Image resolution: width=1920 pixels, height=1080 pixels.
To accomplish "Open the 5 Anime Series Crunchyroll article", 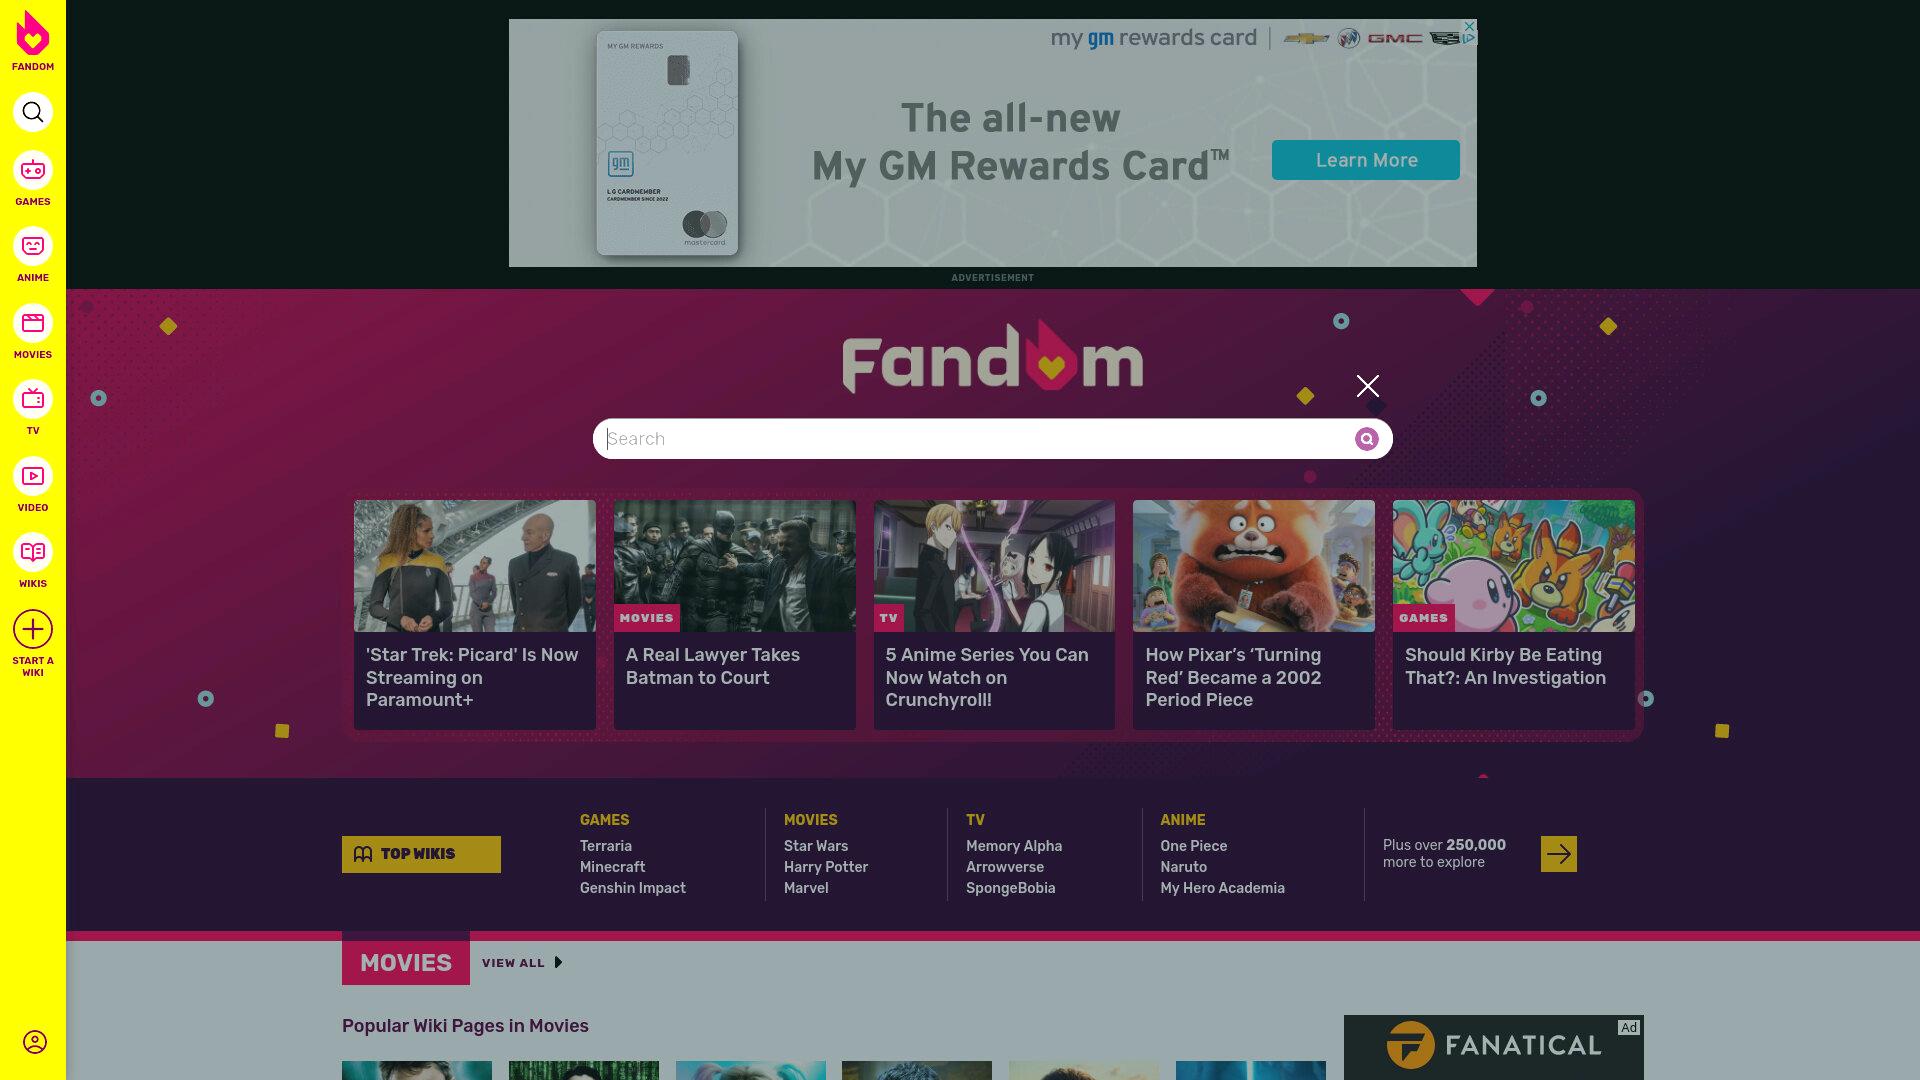I will (x=994, y=615).
